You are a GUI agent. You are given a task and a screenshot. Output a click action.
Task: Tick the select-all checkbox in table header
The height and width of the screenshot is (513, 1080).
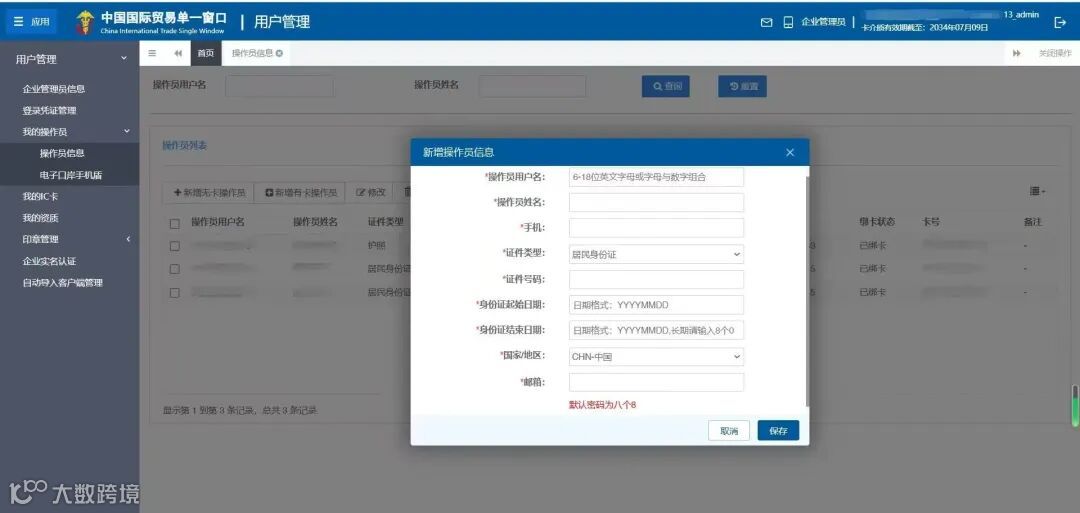coord(174,223)
